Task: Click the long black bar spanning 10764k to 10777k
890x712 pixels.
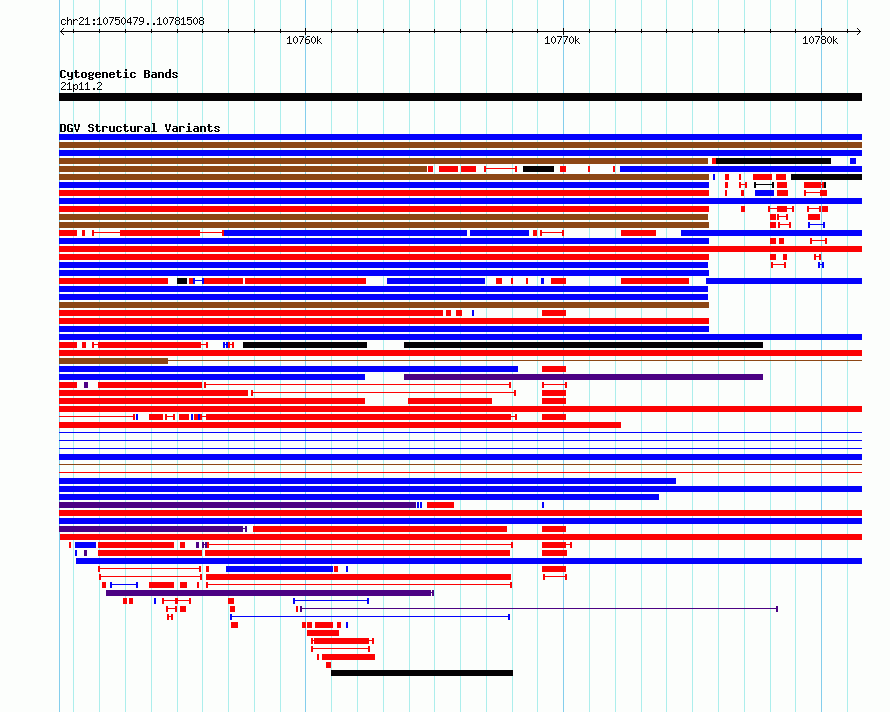Action: pos(583,345)
